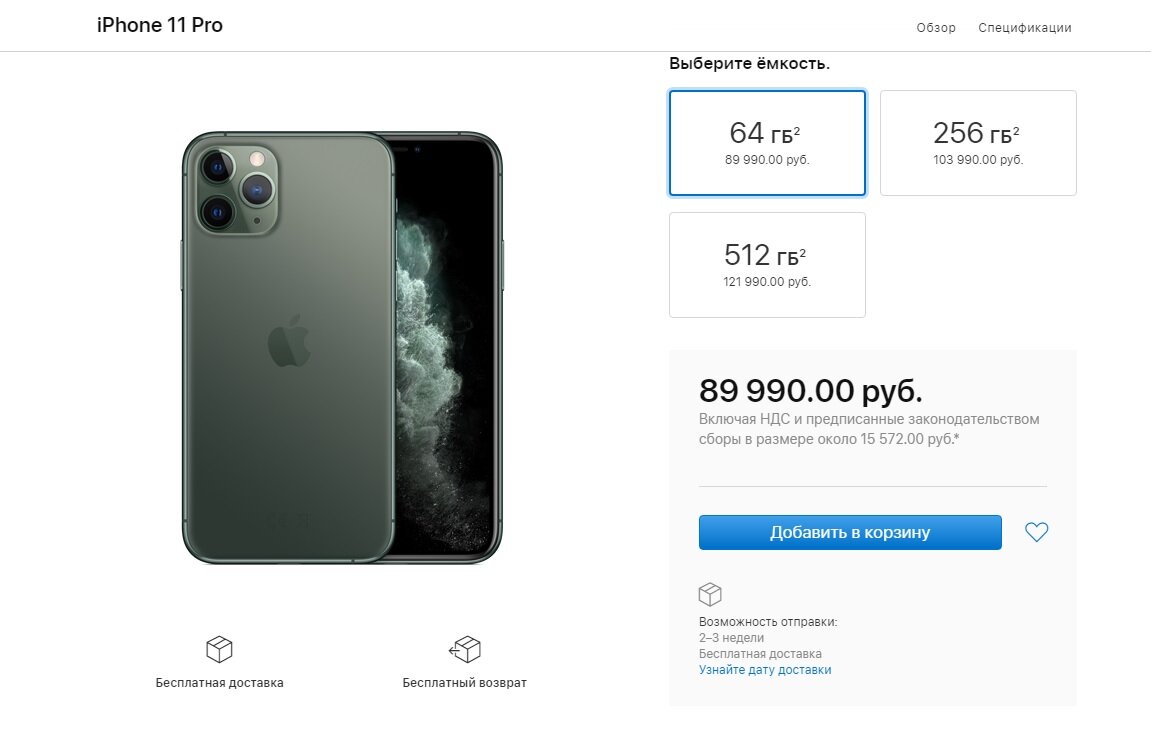The width and height of the screenshot is (1151, 751).
Task: Click the Бесплатный возврат label
Action: 465,683
